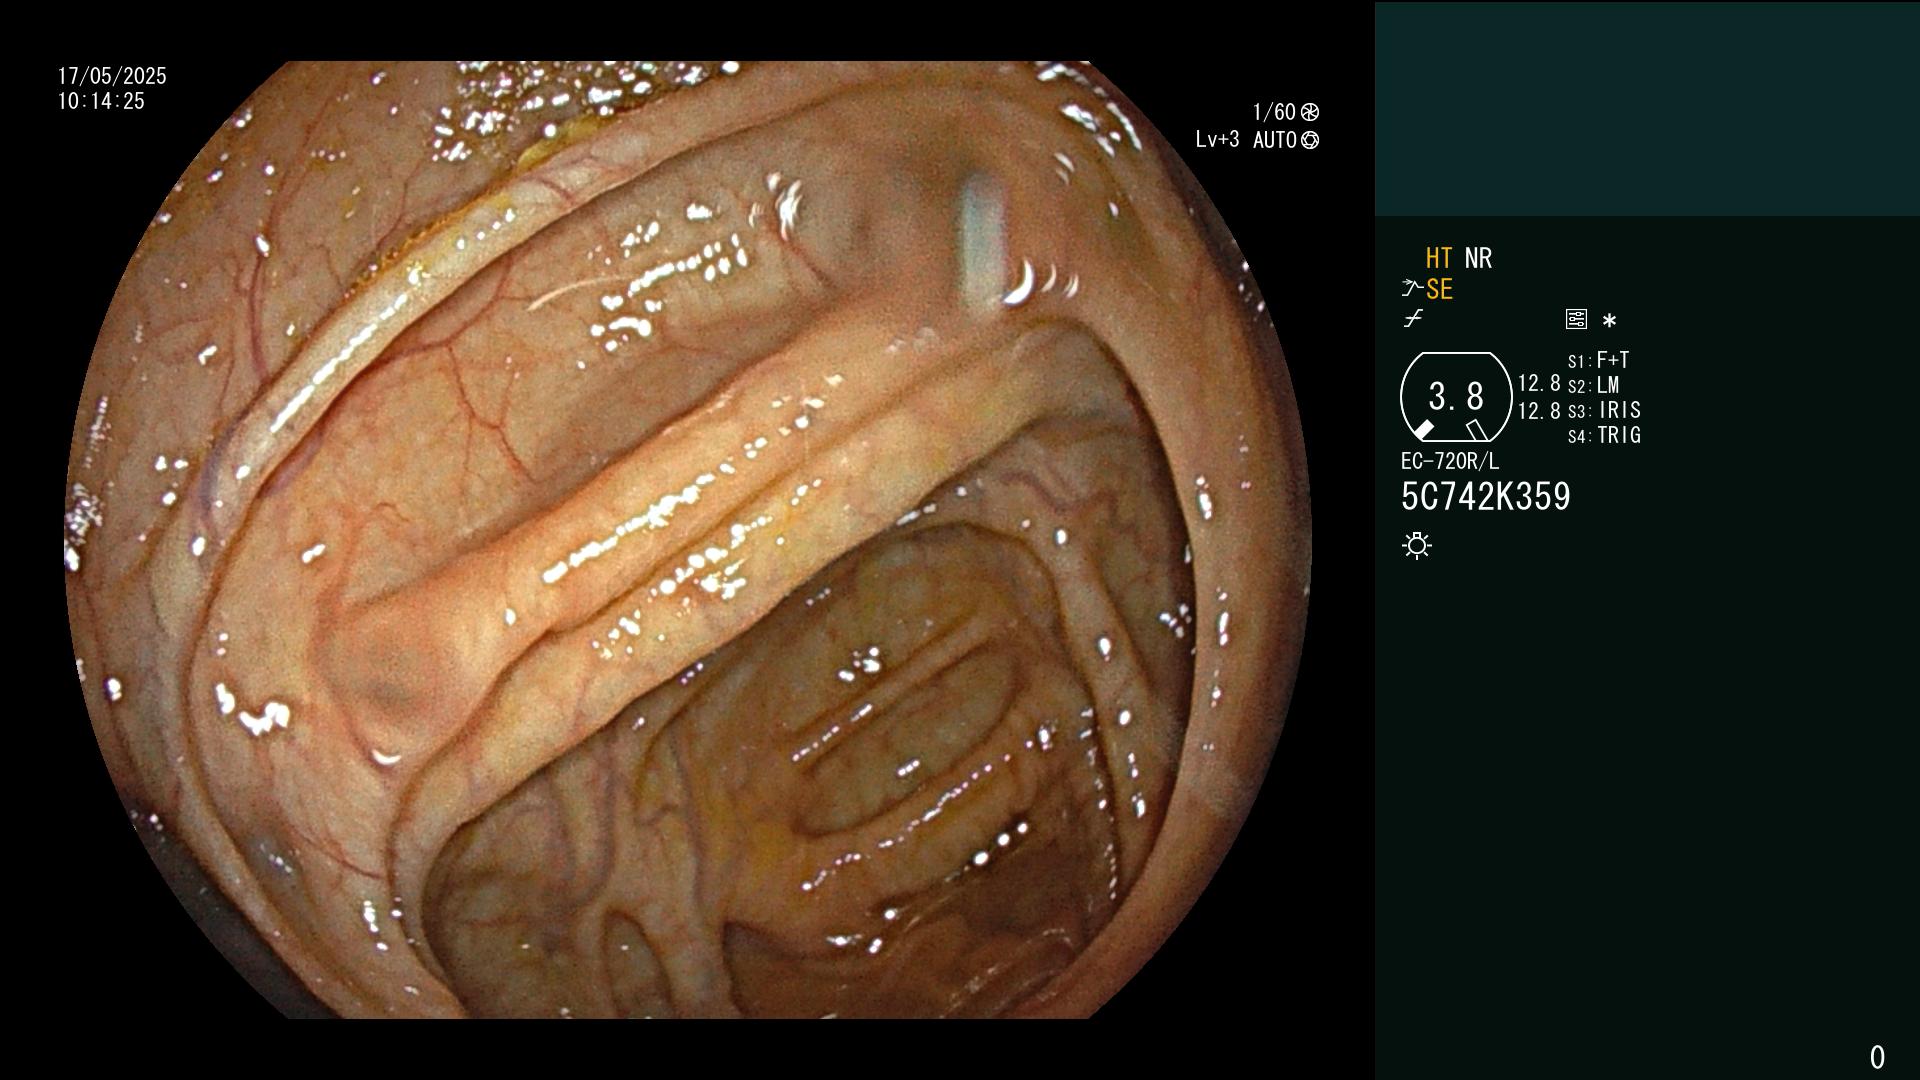This screenshot has width=1920, height=1080.
Task: Select the orange HT indicator
Action: click(1439, 258)
